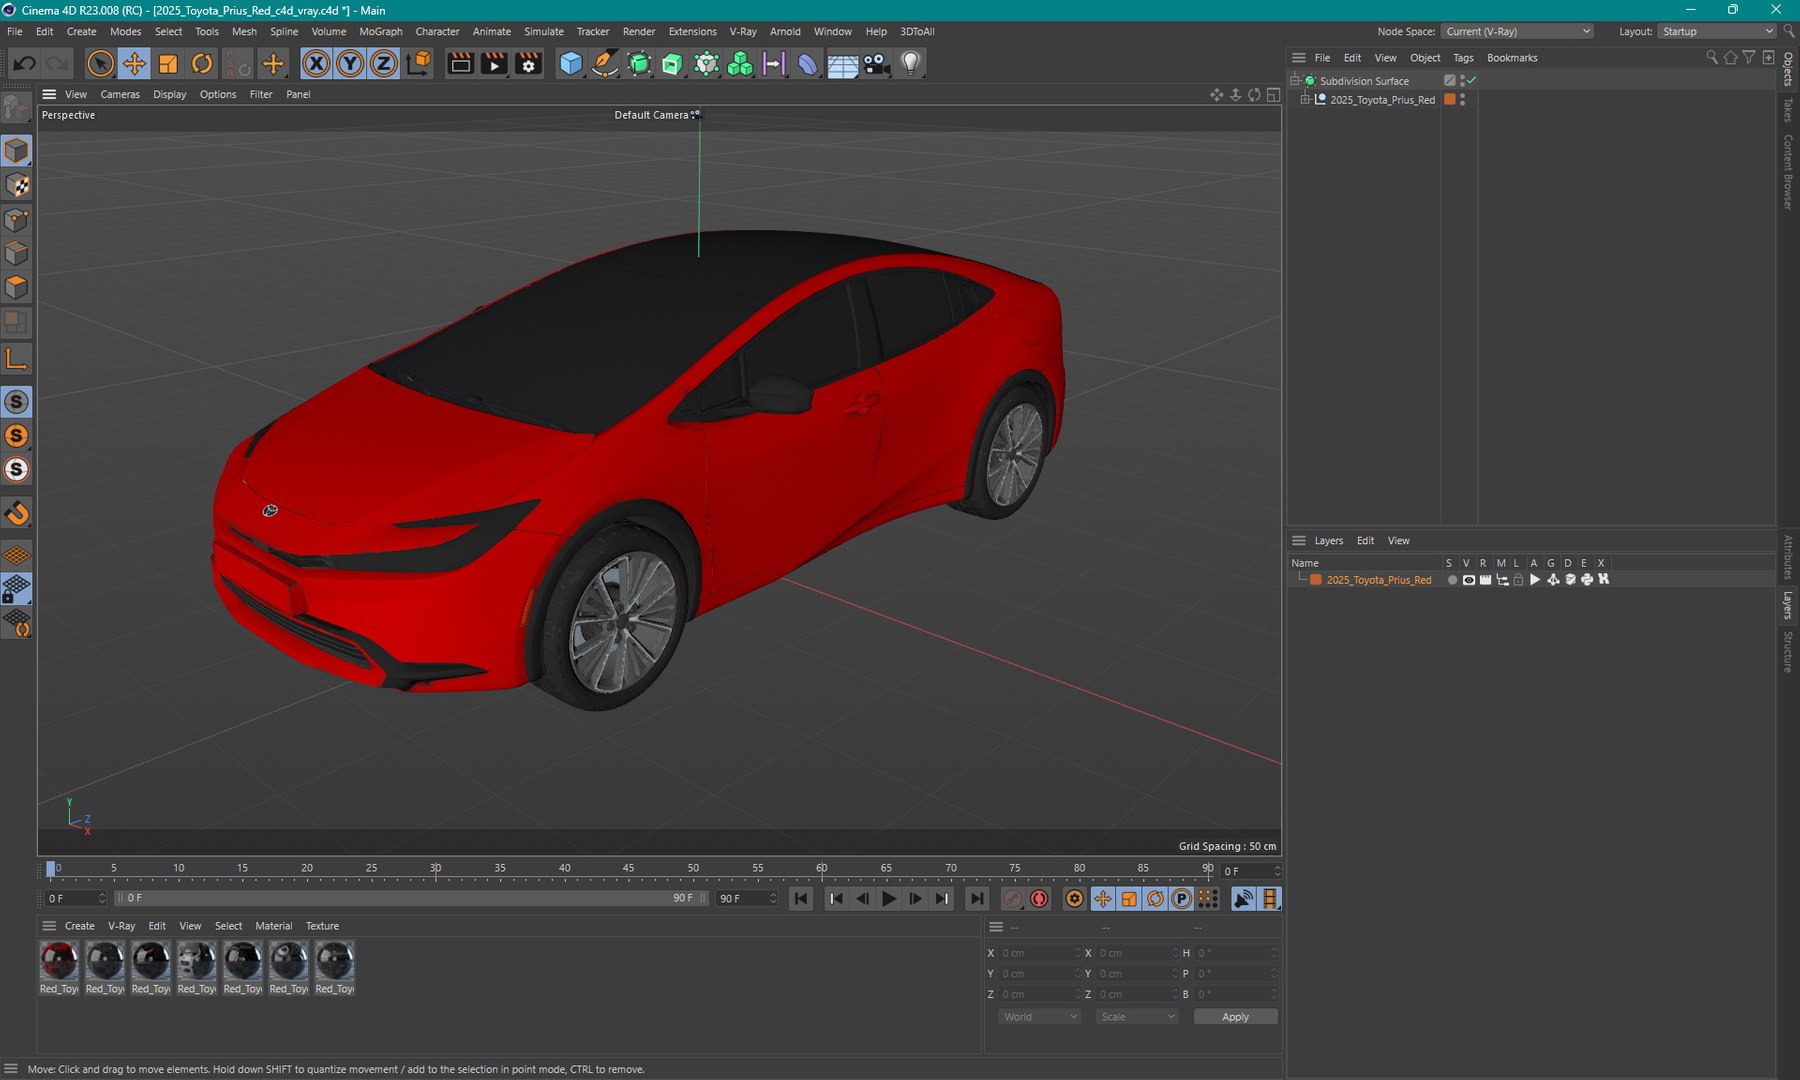Go to end of animation

coord(977,899)
